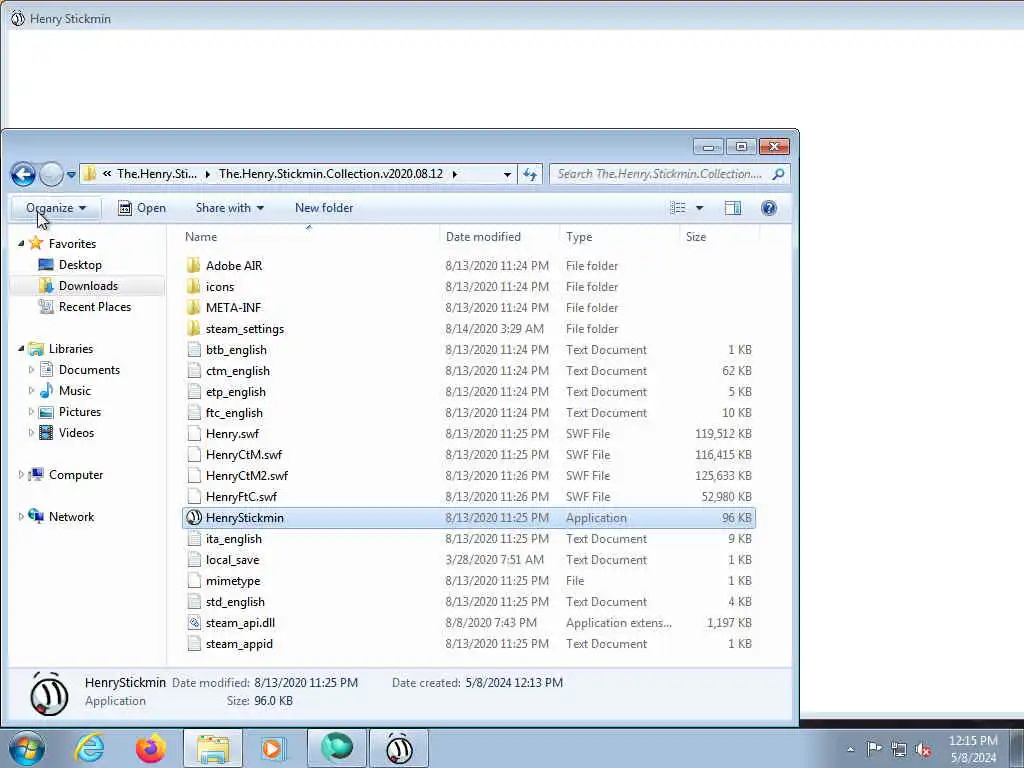
Task: Select the Adobe AIR folder icon
Action: 193,265
